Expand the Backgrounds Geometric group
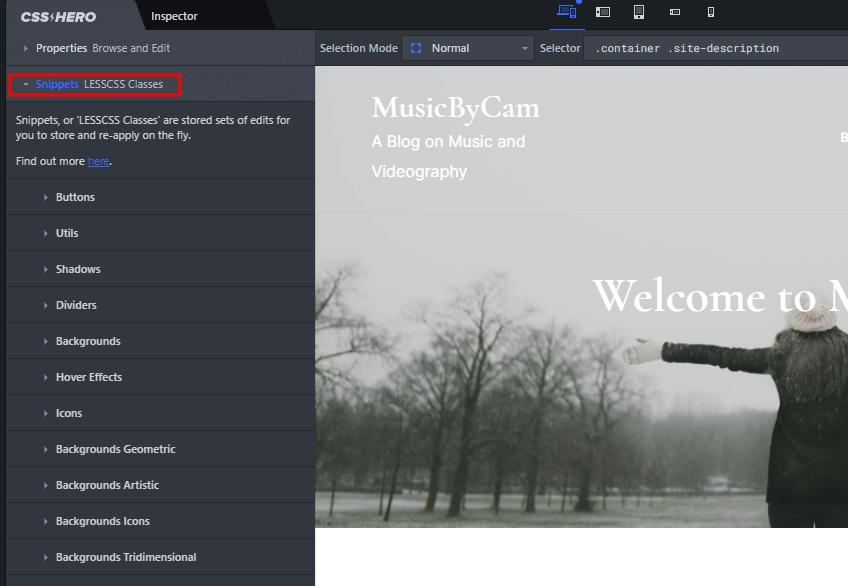 (x=115, y=449)
